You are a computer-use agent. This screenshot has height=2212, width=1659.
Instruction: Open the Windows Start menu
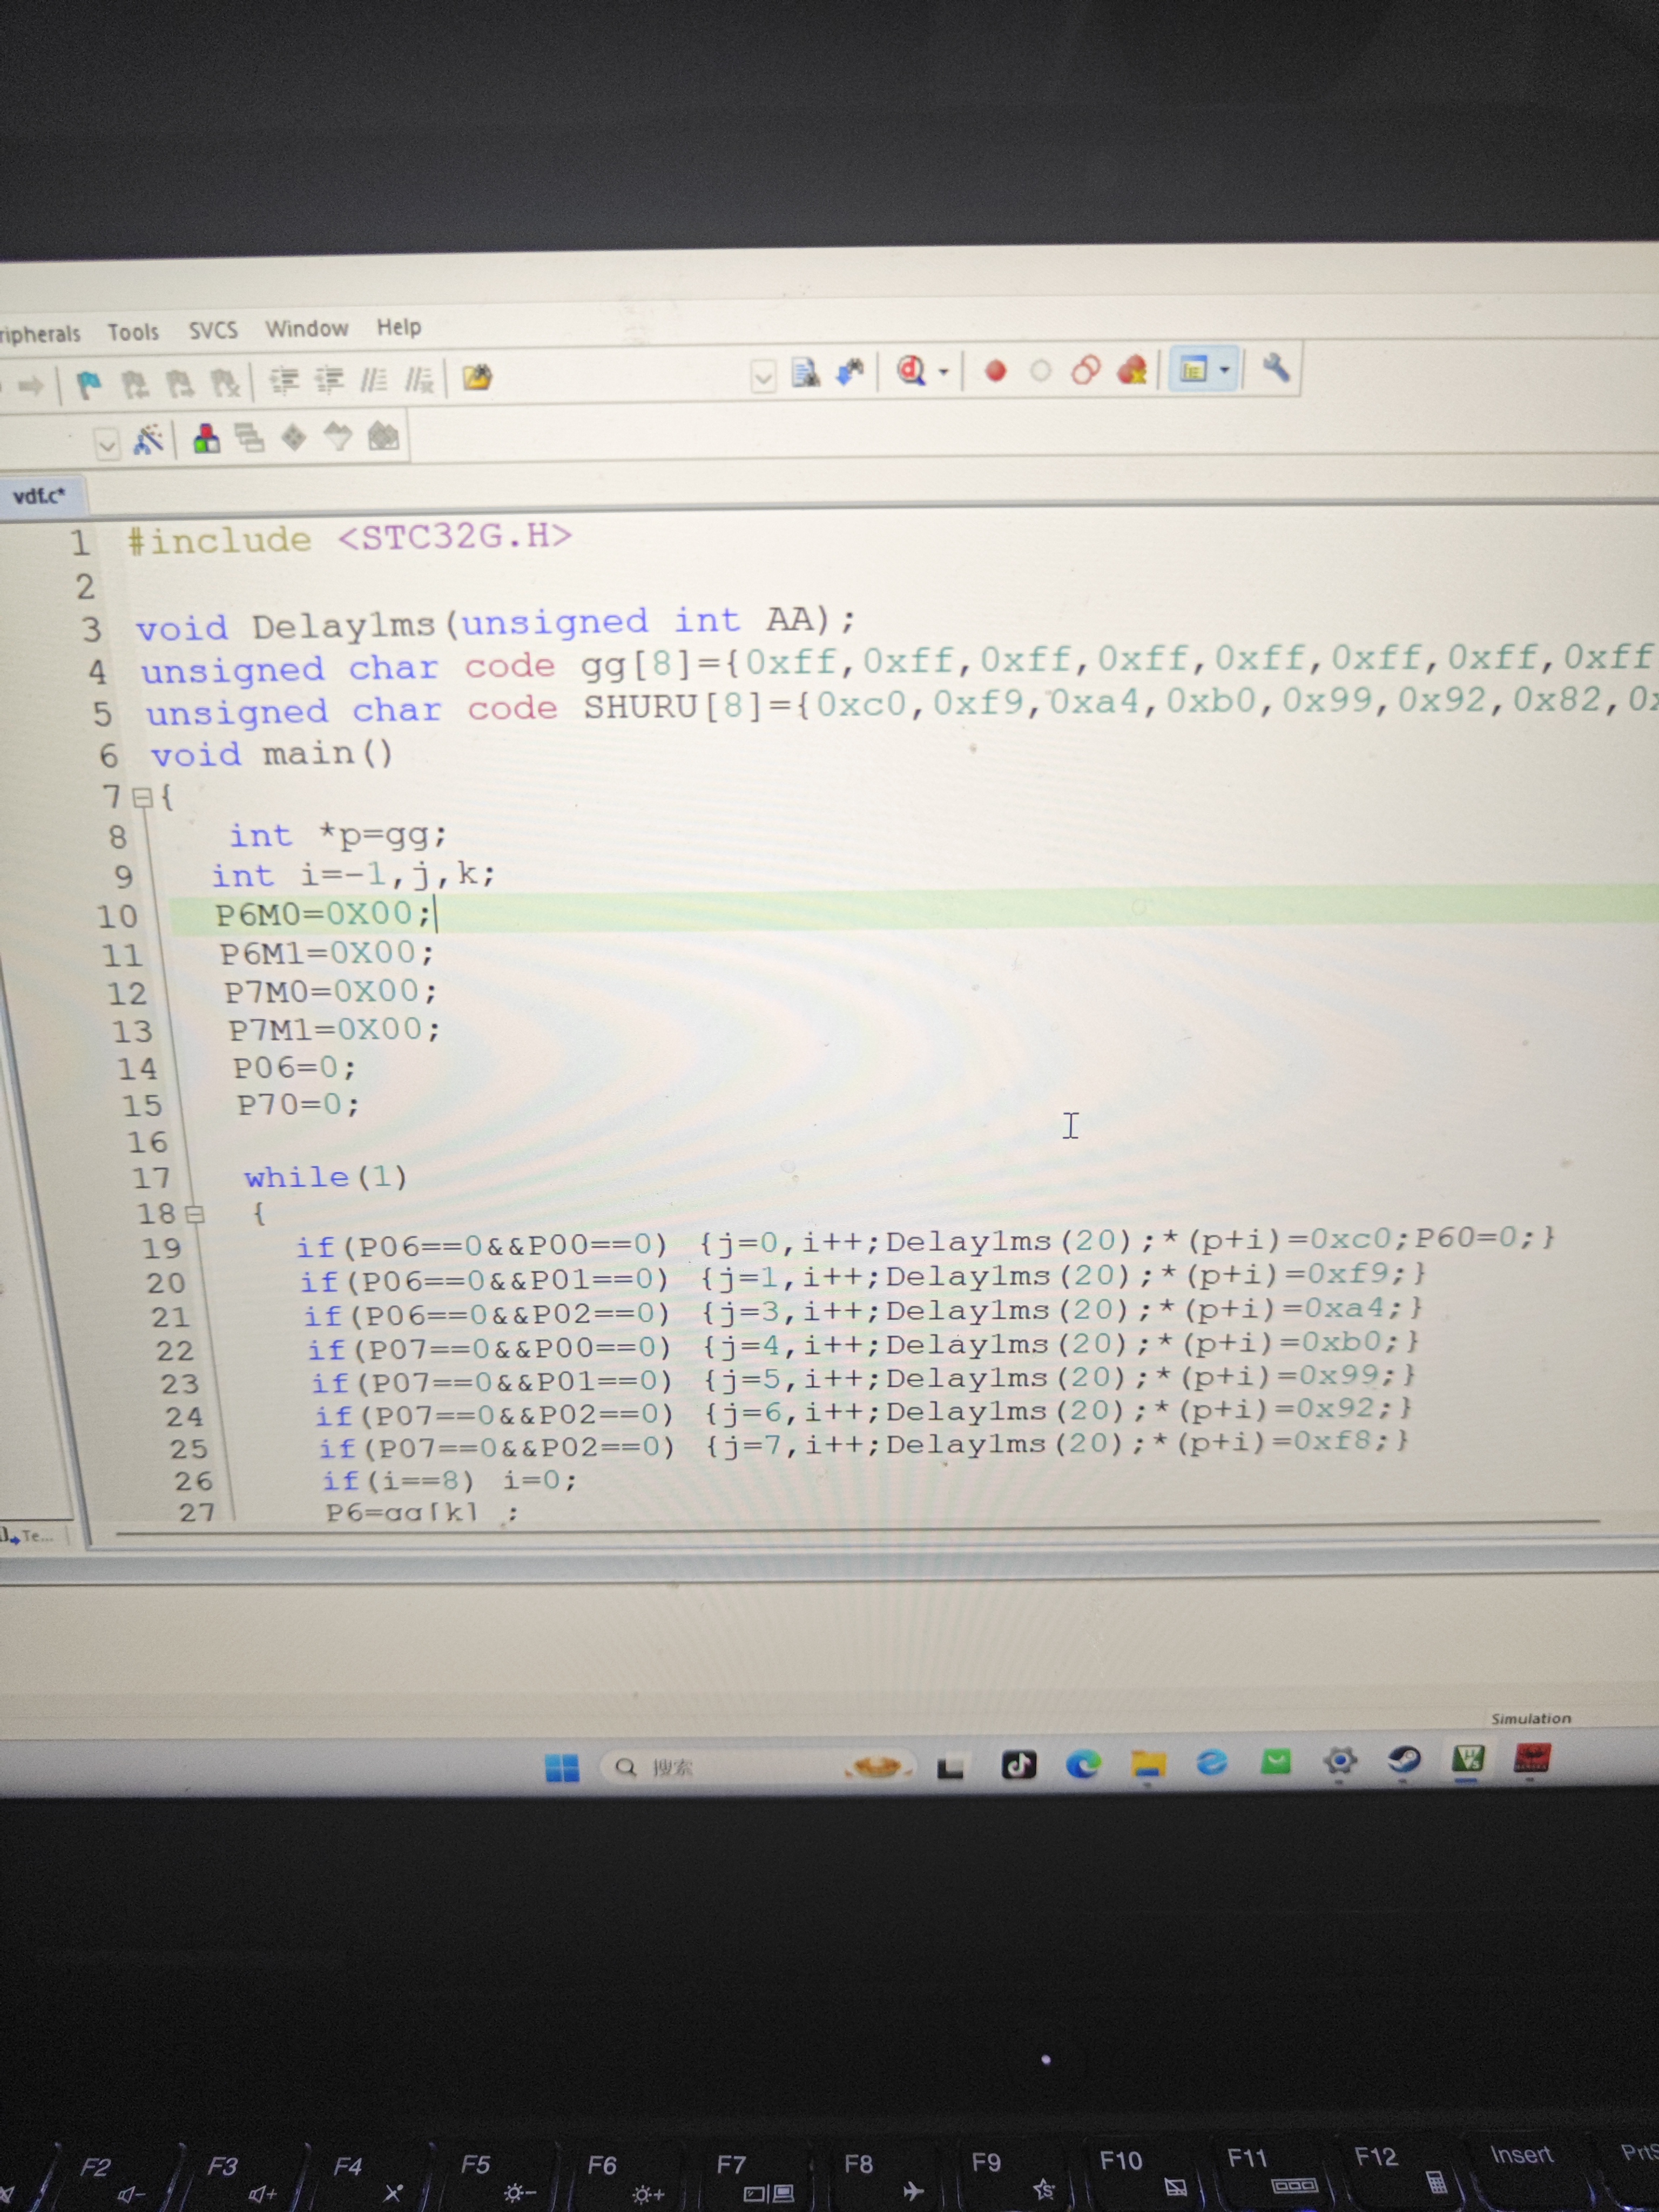click(x=562, y=1768)
